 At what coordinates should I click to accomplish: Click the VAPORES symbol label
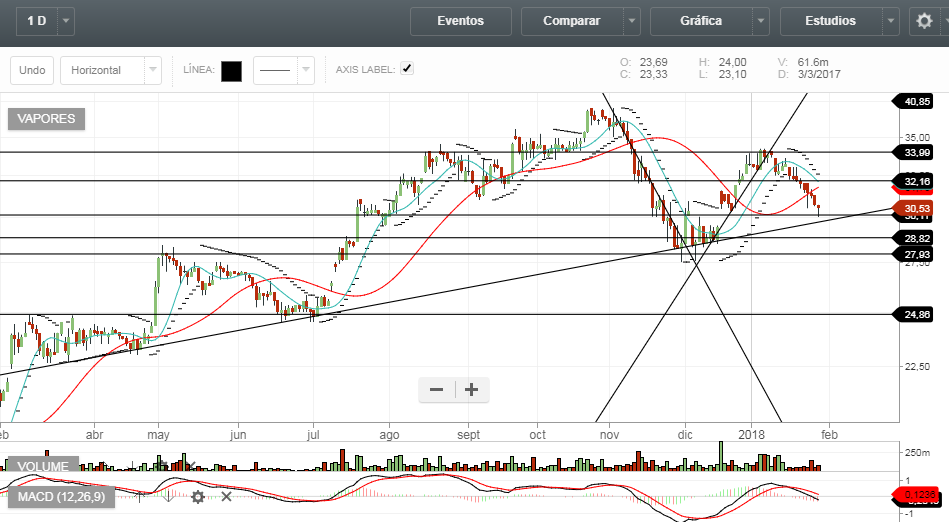(x=46, y=119)
